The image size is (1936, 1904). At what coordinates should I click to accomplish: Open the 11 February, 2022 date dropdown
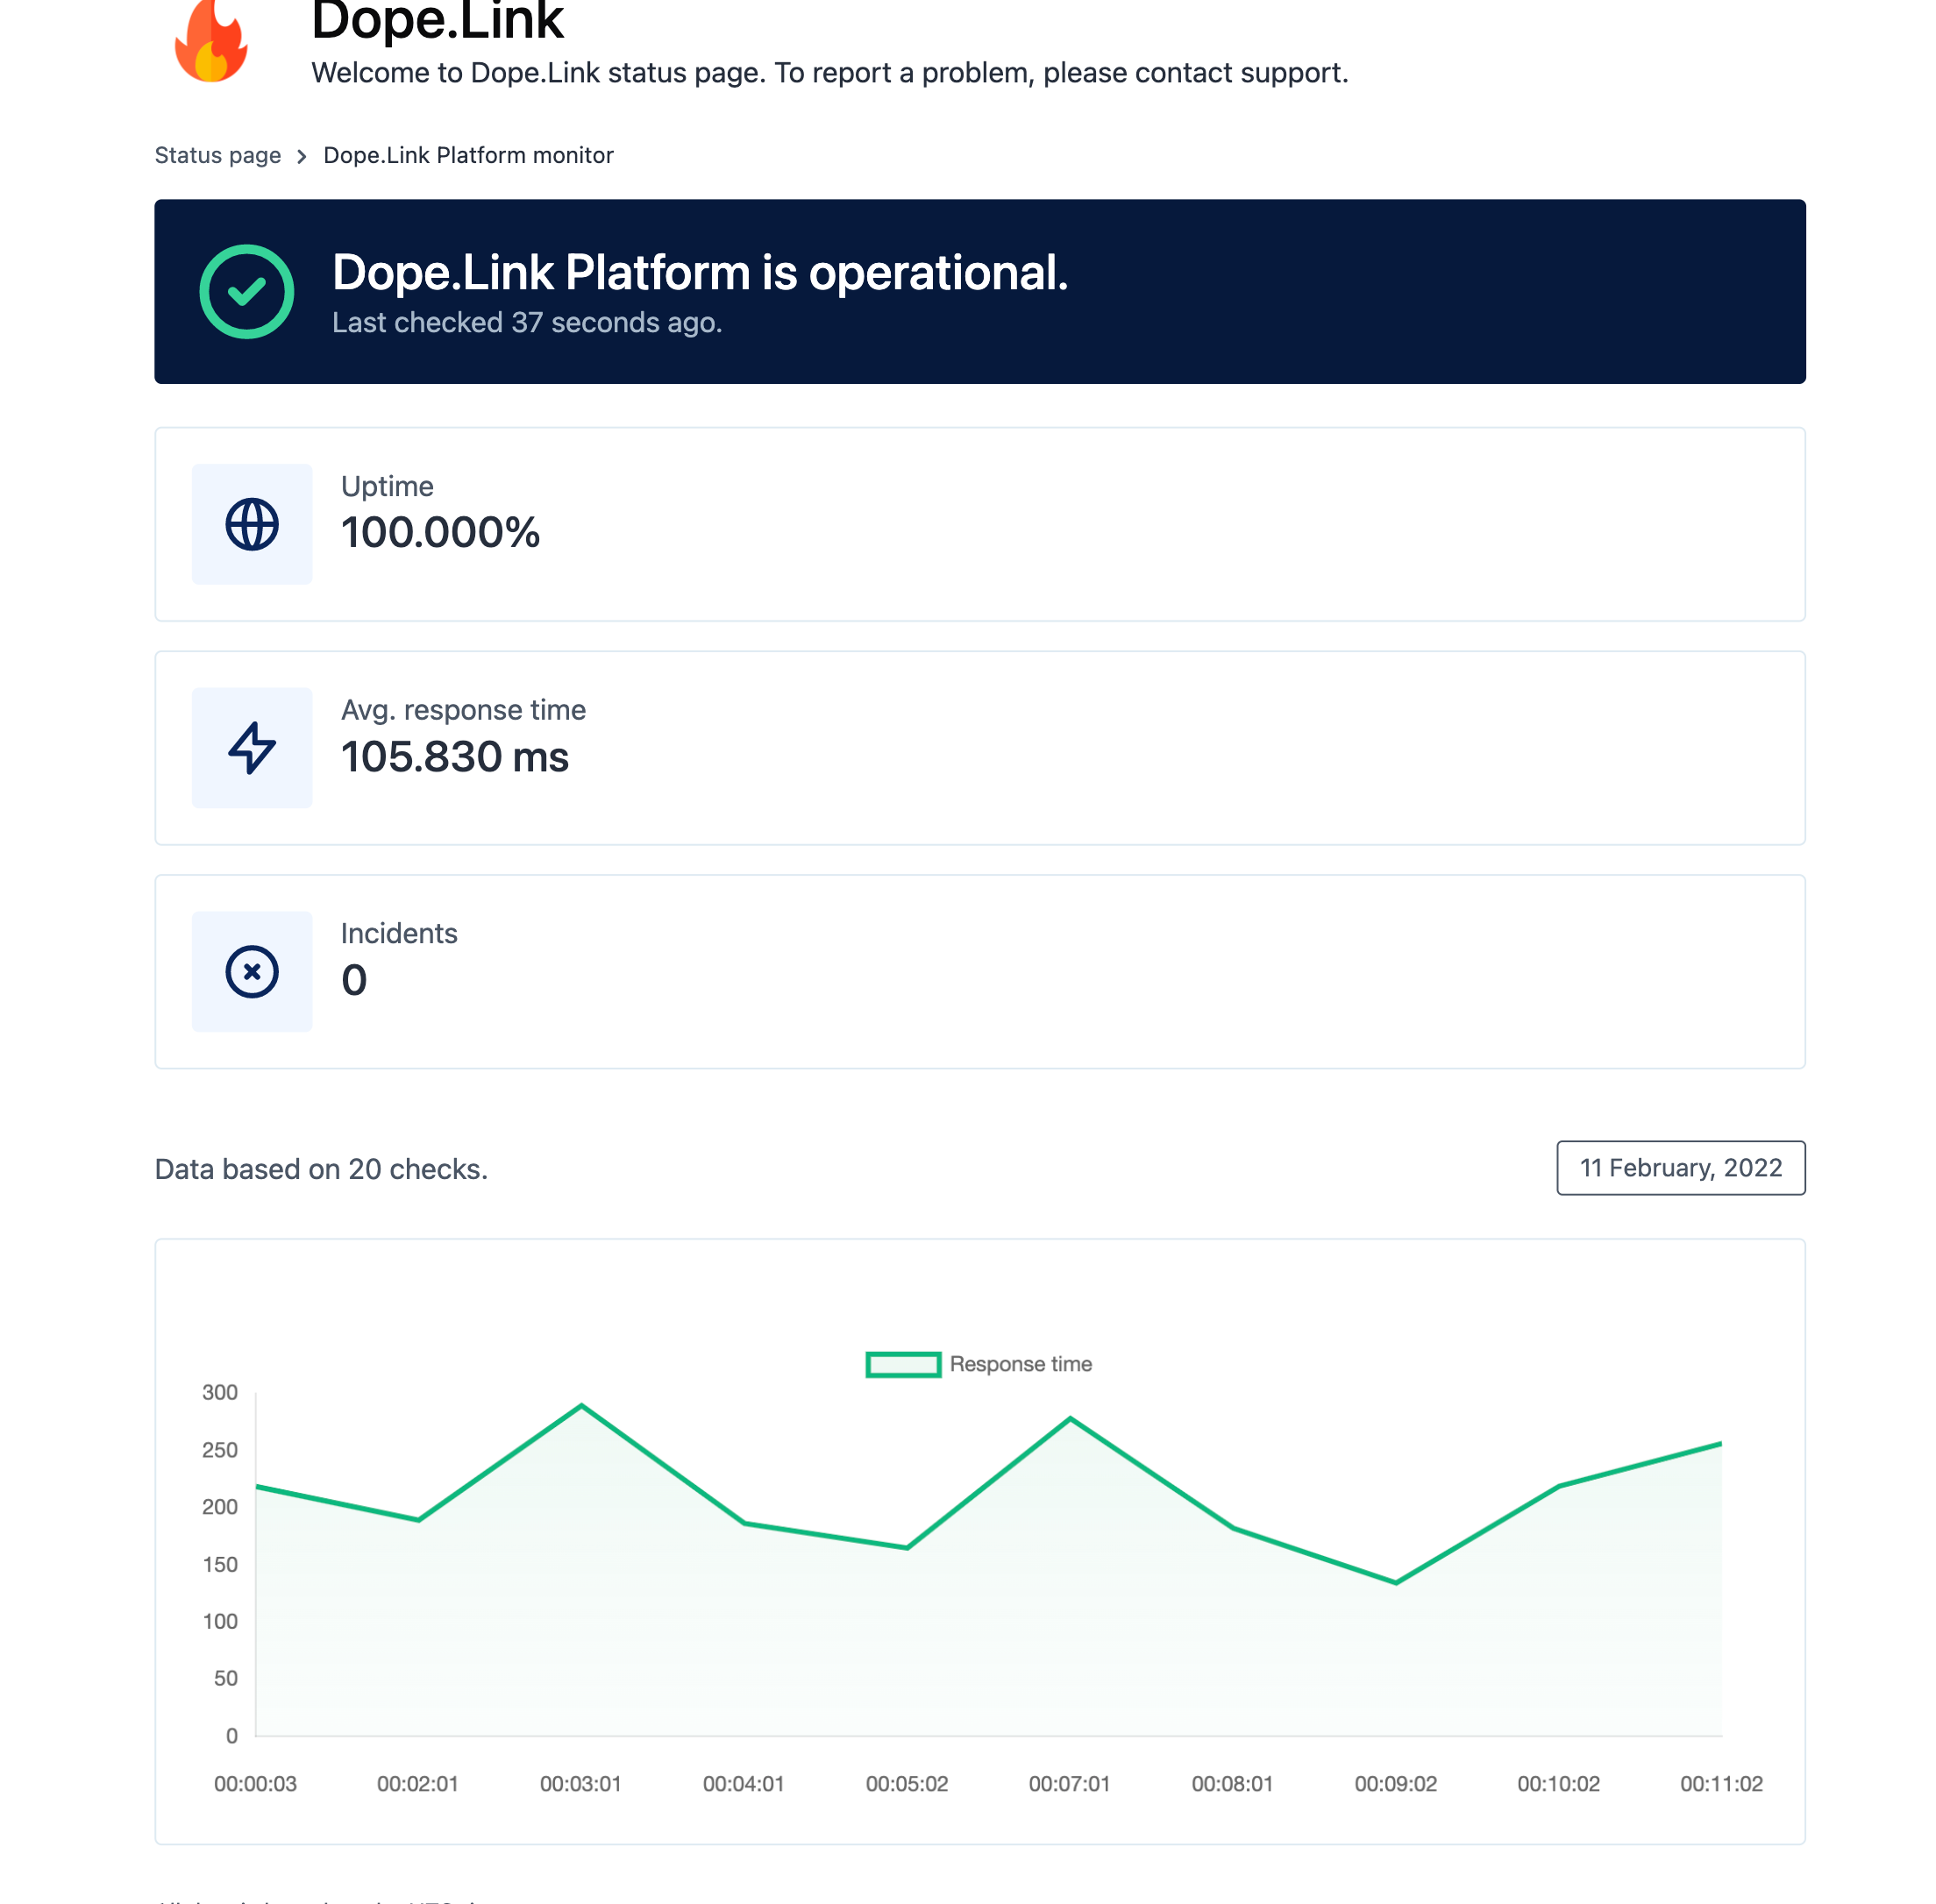click(1678, 1169)
